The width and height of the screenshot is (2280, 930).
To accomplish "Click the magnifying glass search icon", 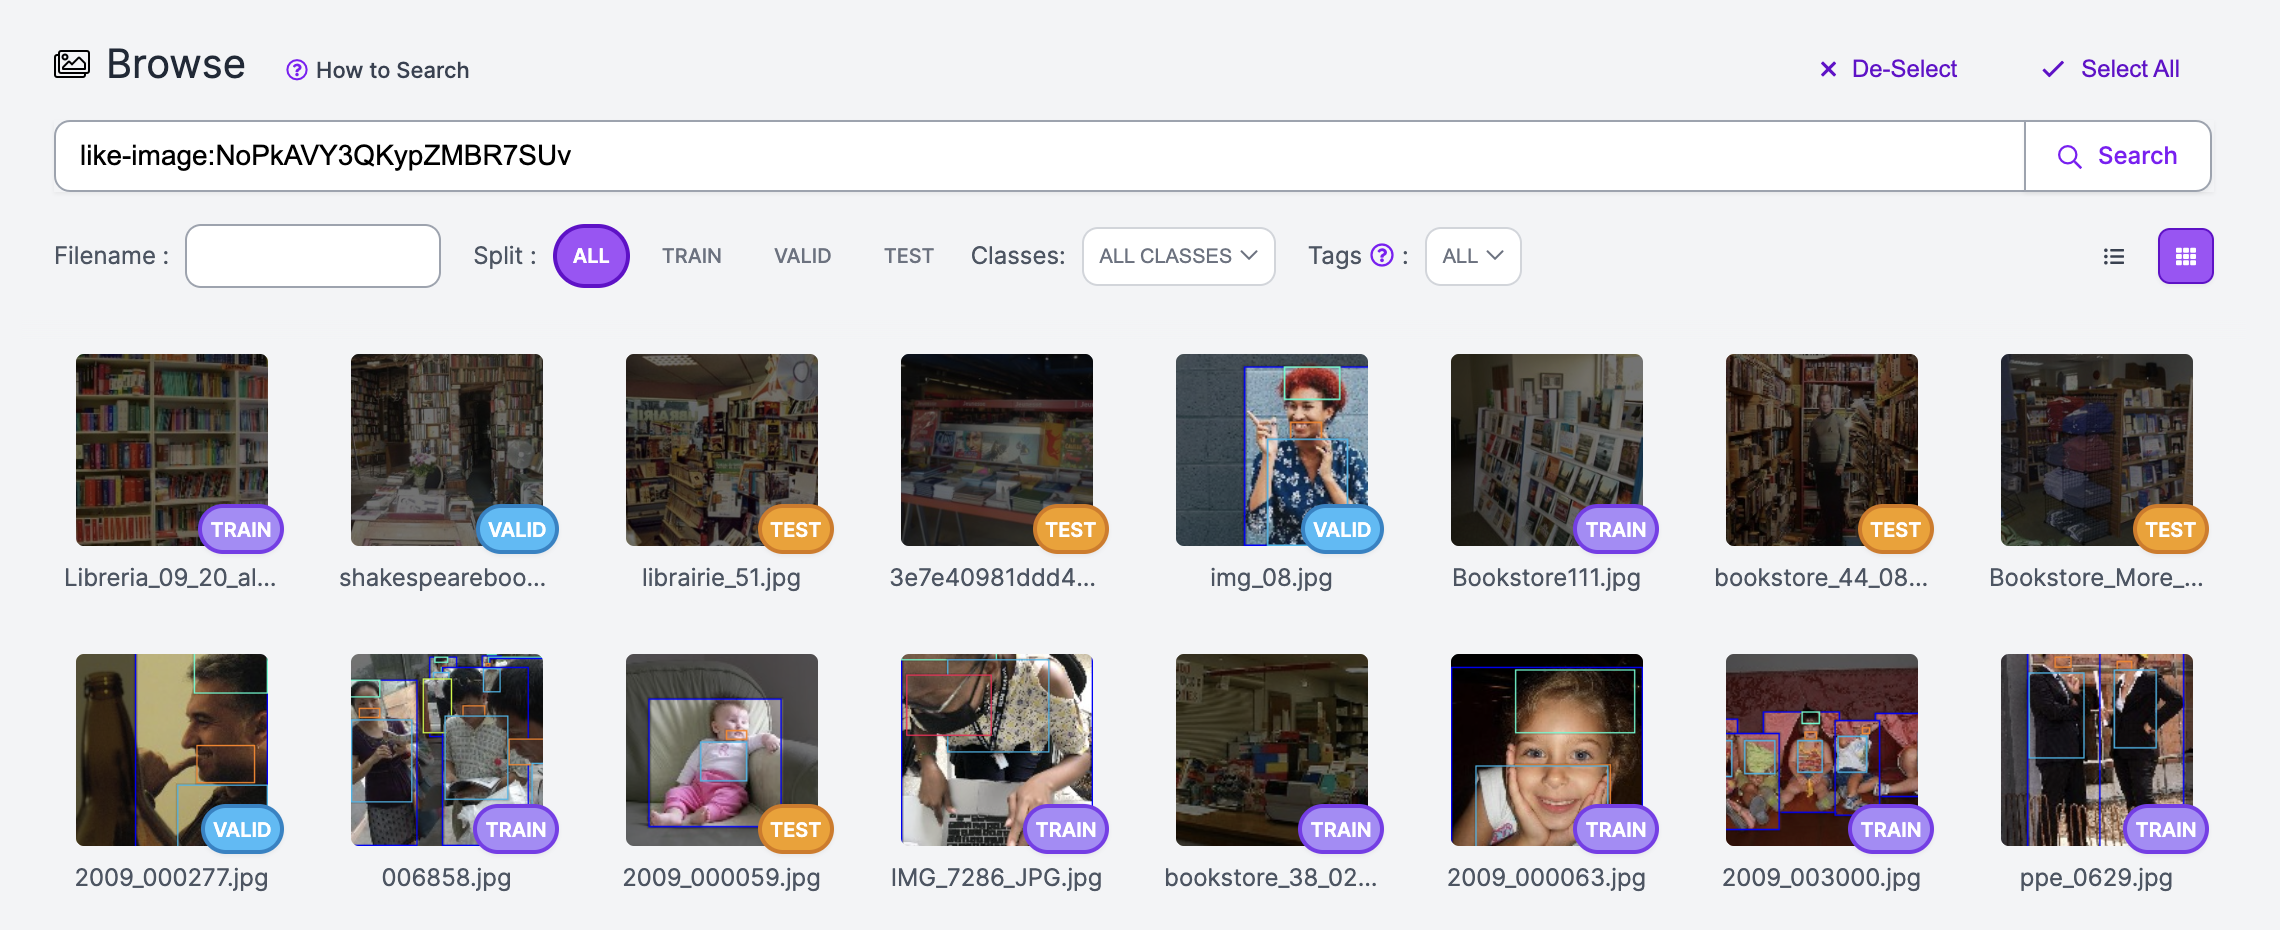I will click(2069, 157).
